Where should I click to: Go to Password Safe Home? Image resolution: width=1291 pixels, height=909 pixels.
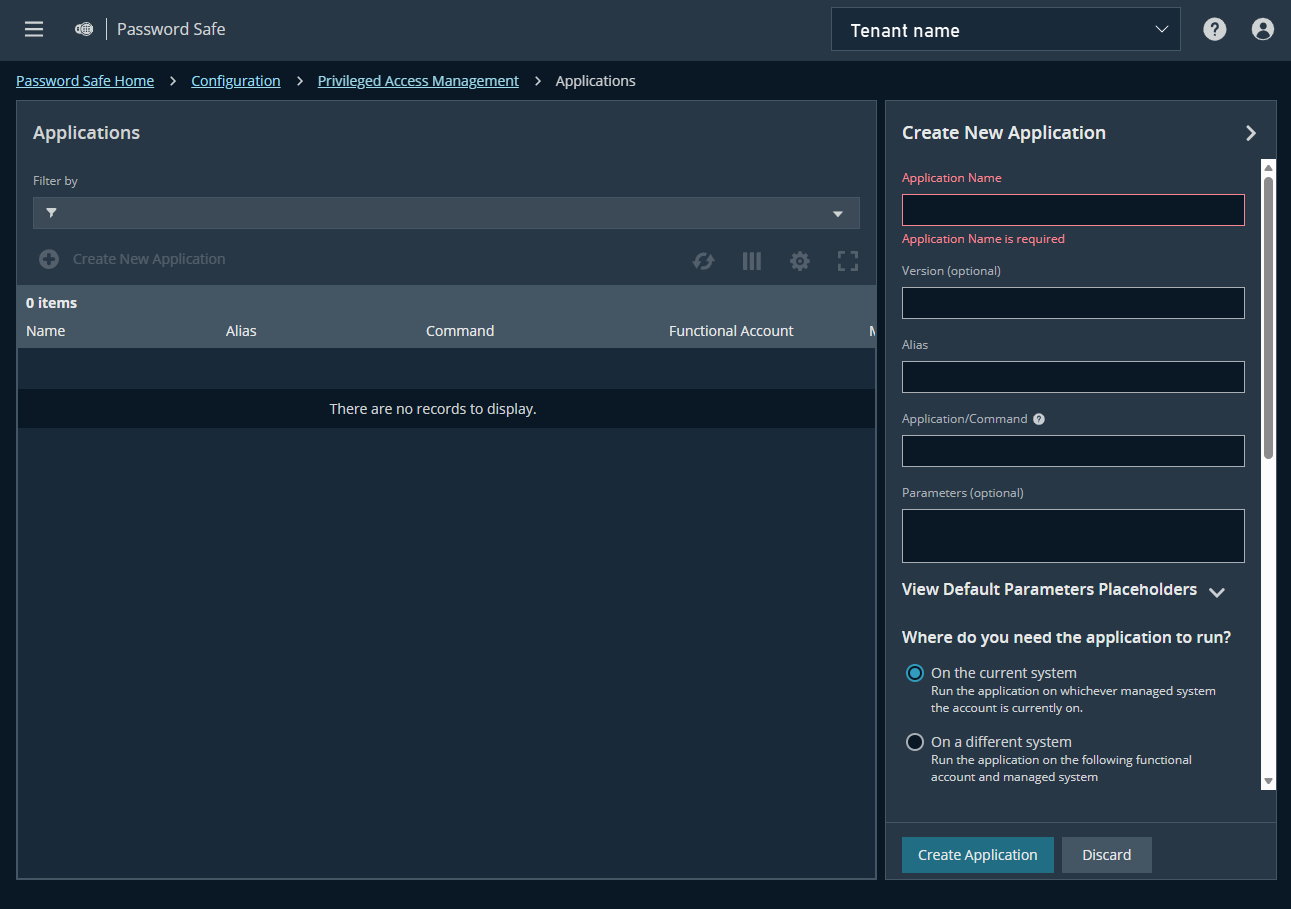click(x=85, y=80)
